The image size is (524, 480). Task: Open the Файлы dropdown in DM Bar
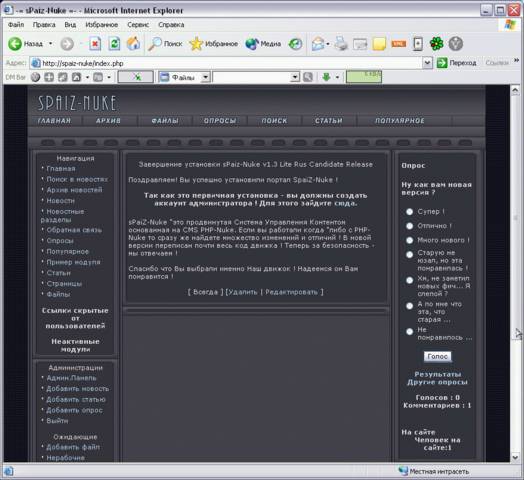[205, 77]
